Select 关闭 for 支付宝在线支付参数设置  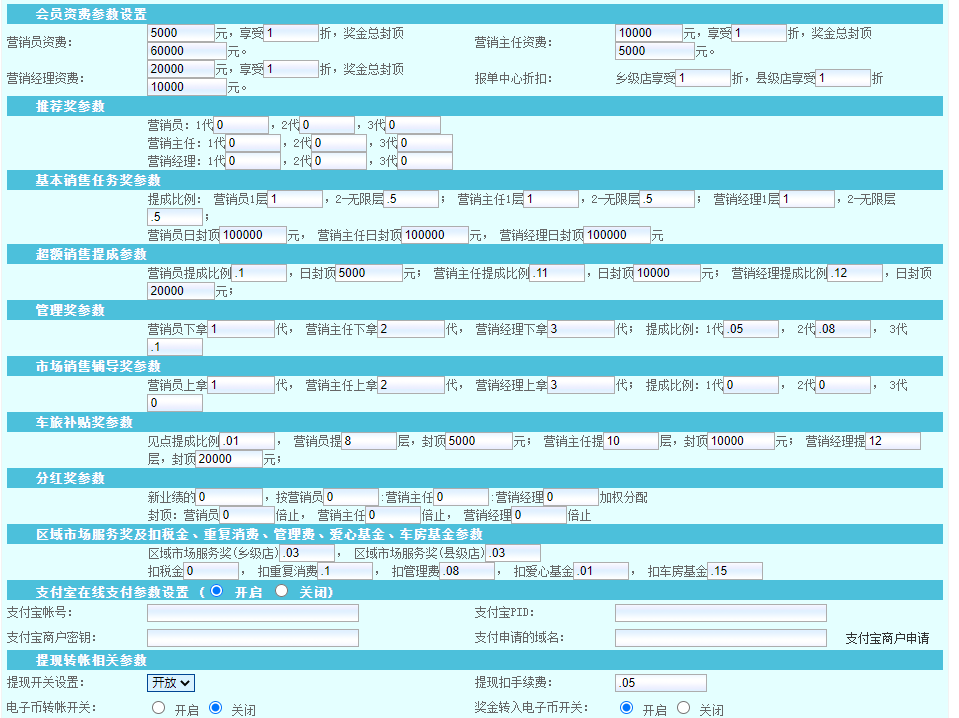281,591
